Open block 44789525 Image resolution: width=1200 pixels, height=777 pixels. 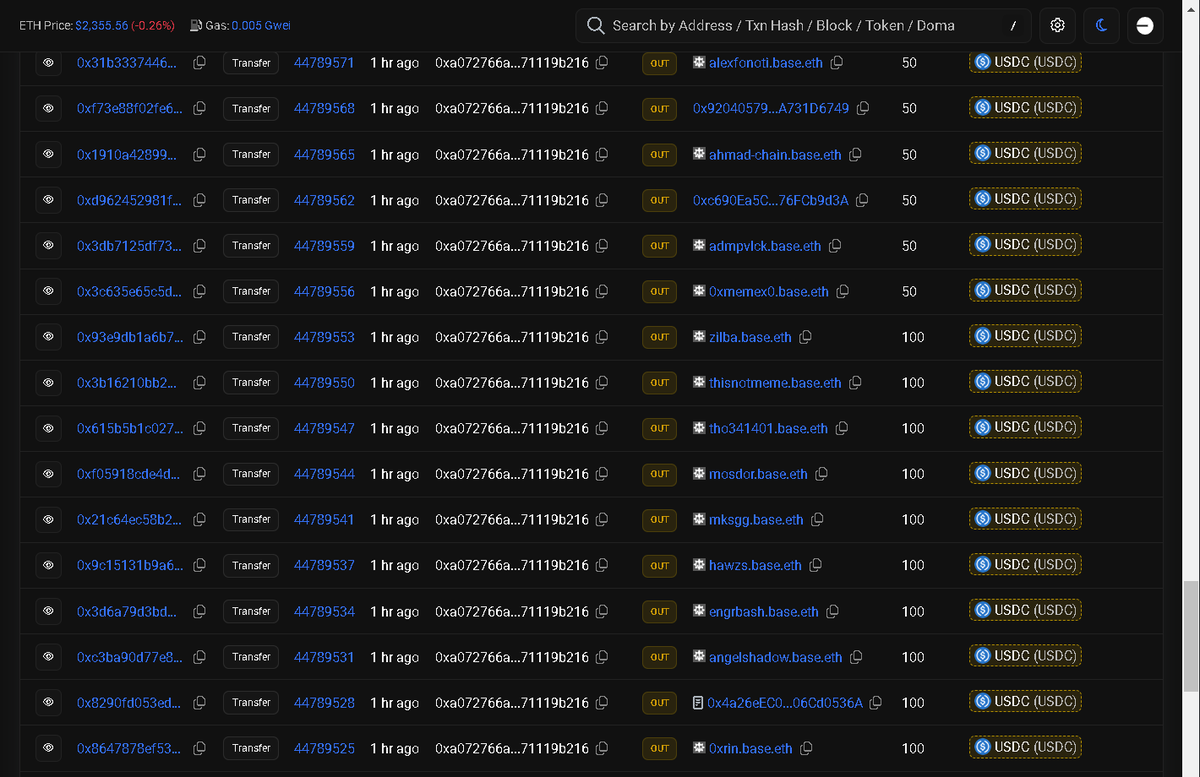(324, 748)
